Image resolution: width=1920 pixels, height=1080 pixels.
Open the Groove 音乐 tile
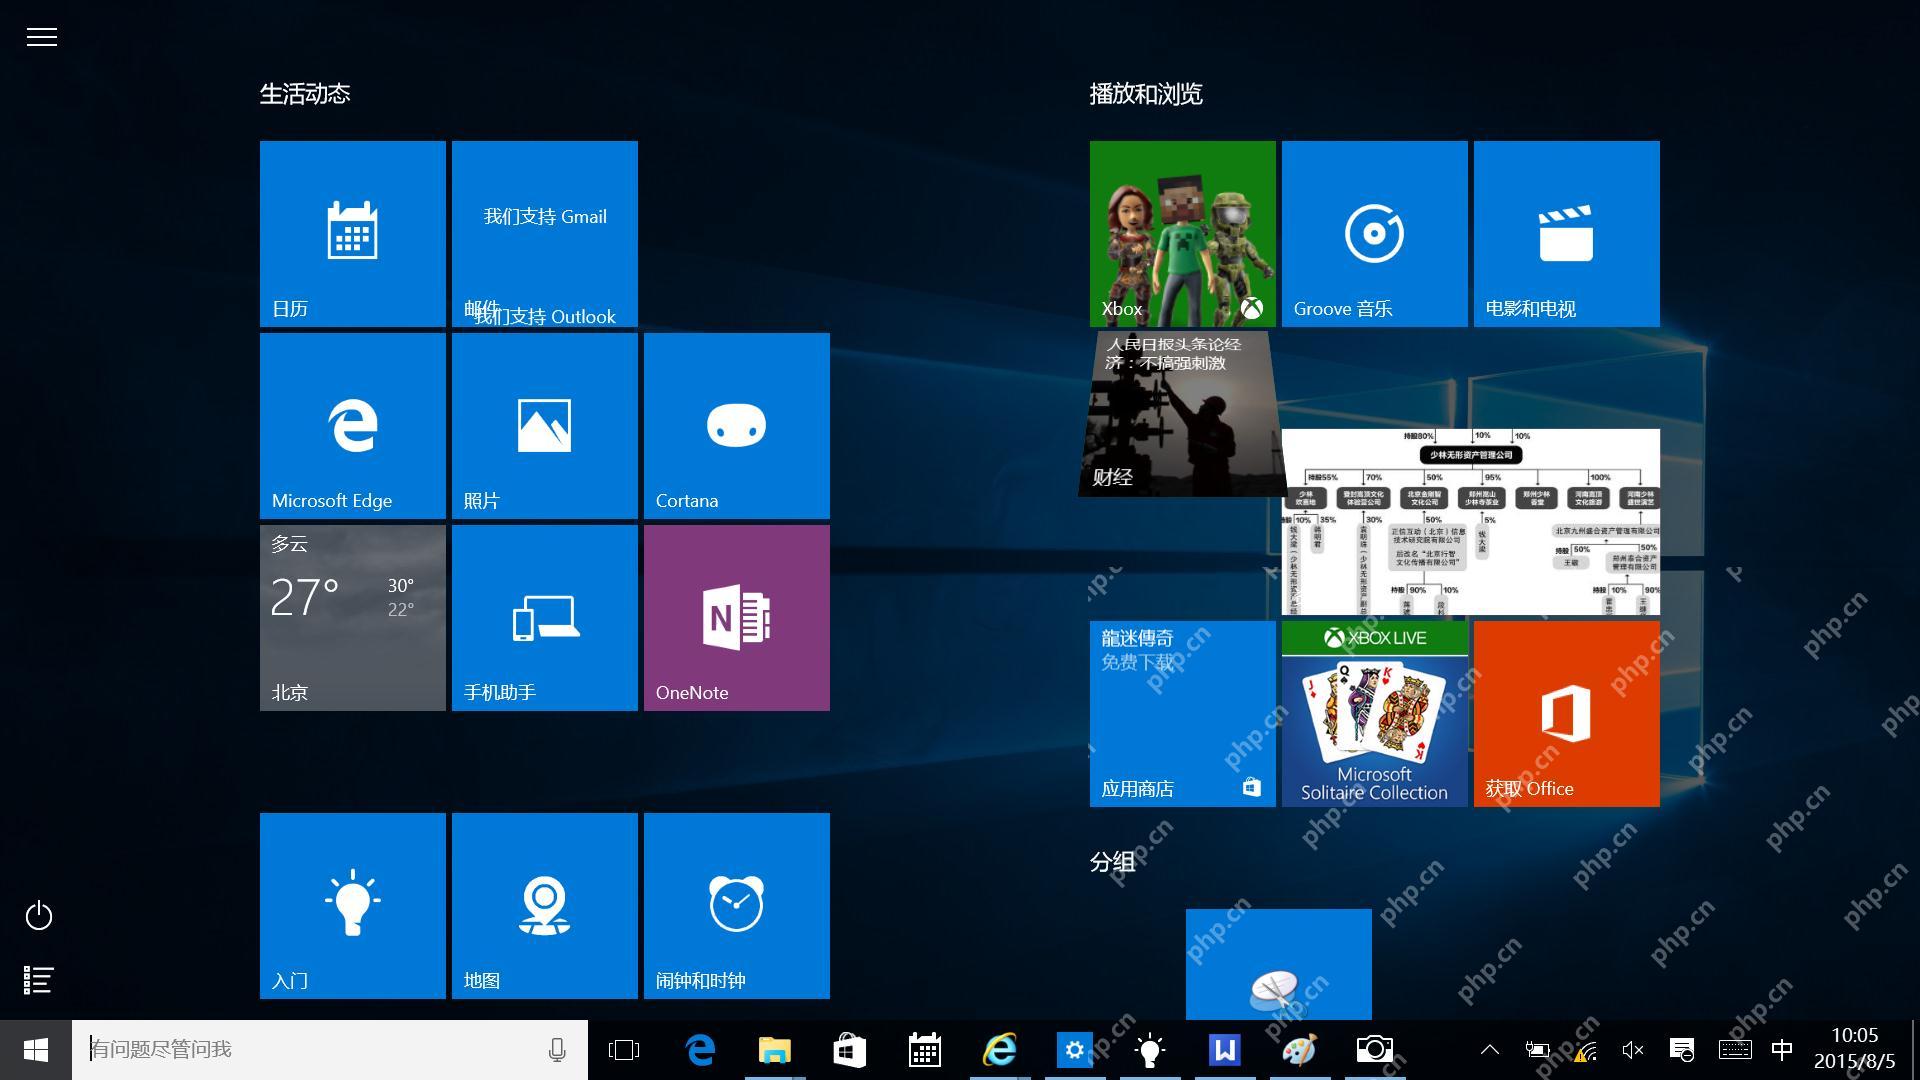tap(1375, 234)
